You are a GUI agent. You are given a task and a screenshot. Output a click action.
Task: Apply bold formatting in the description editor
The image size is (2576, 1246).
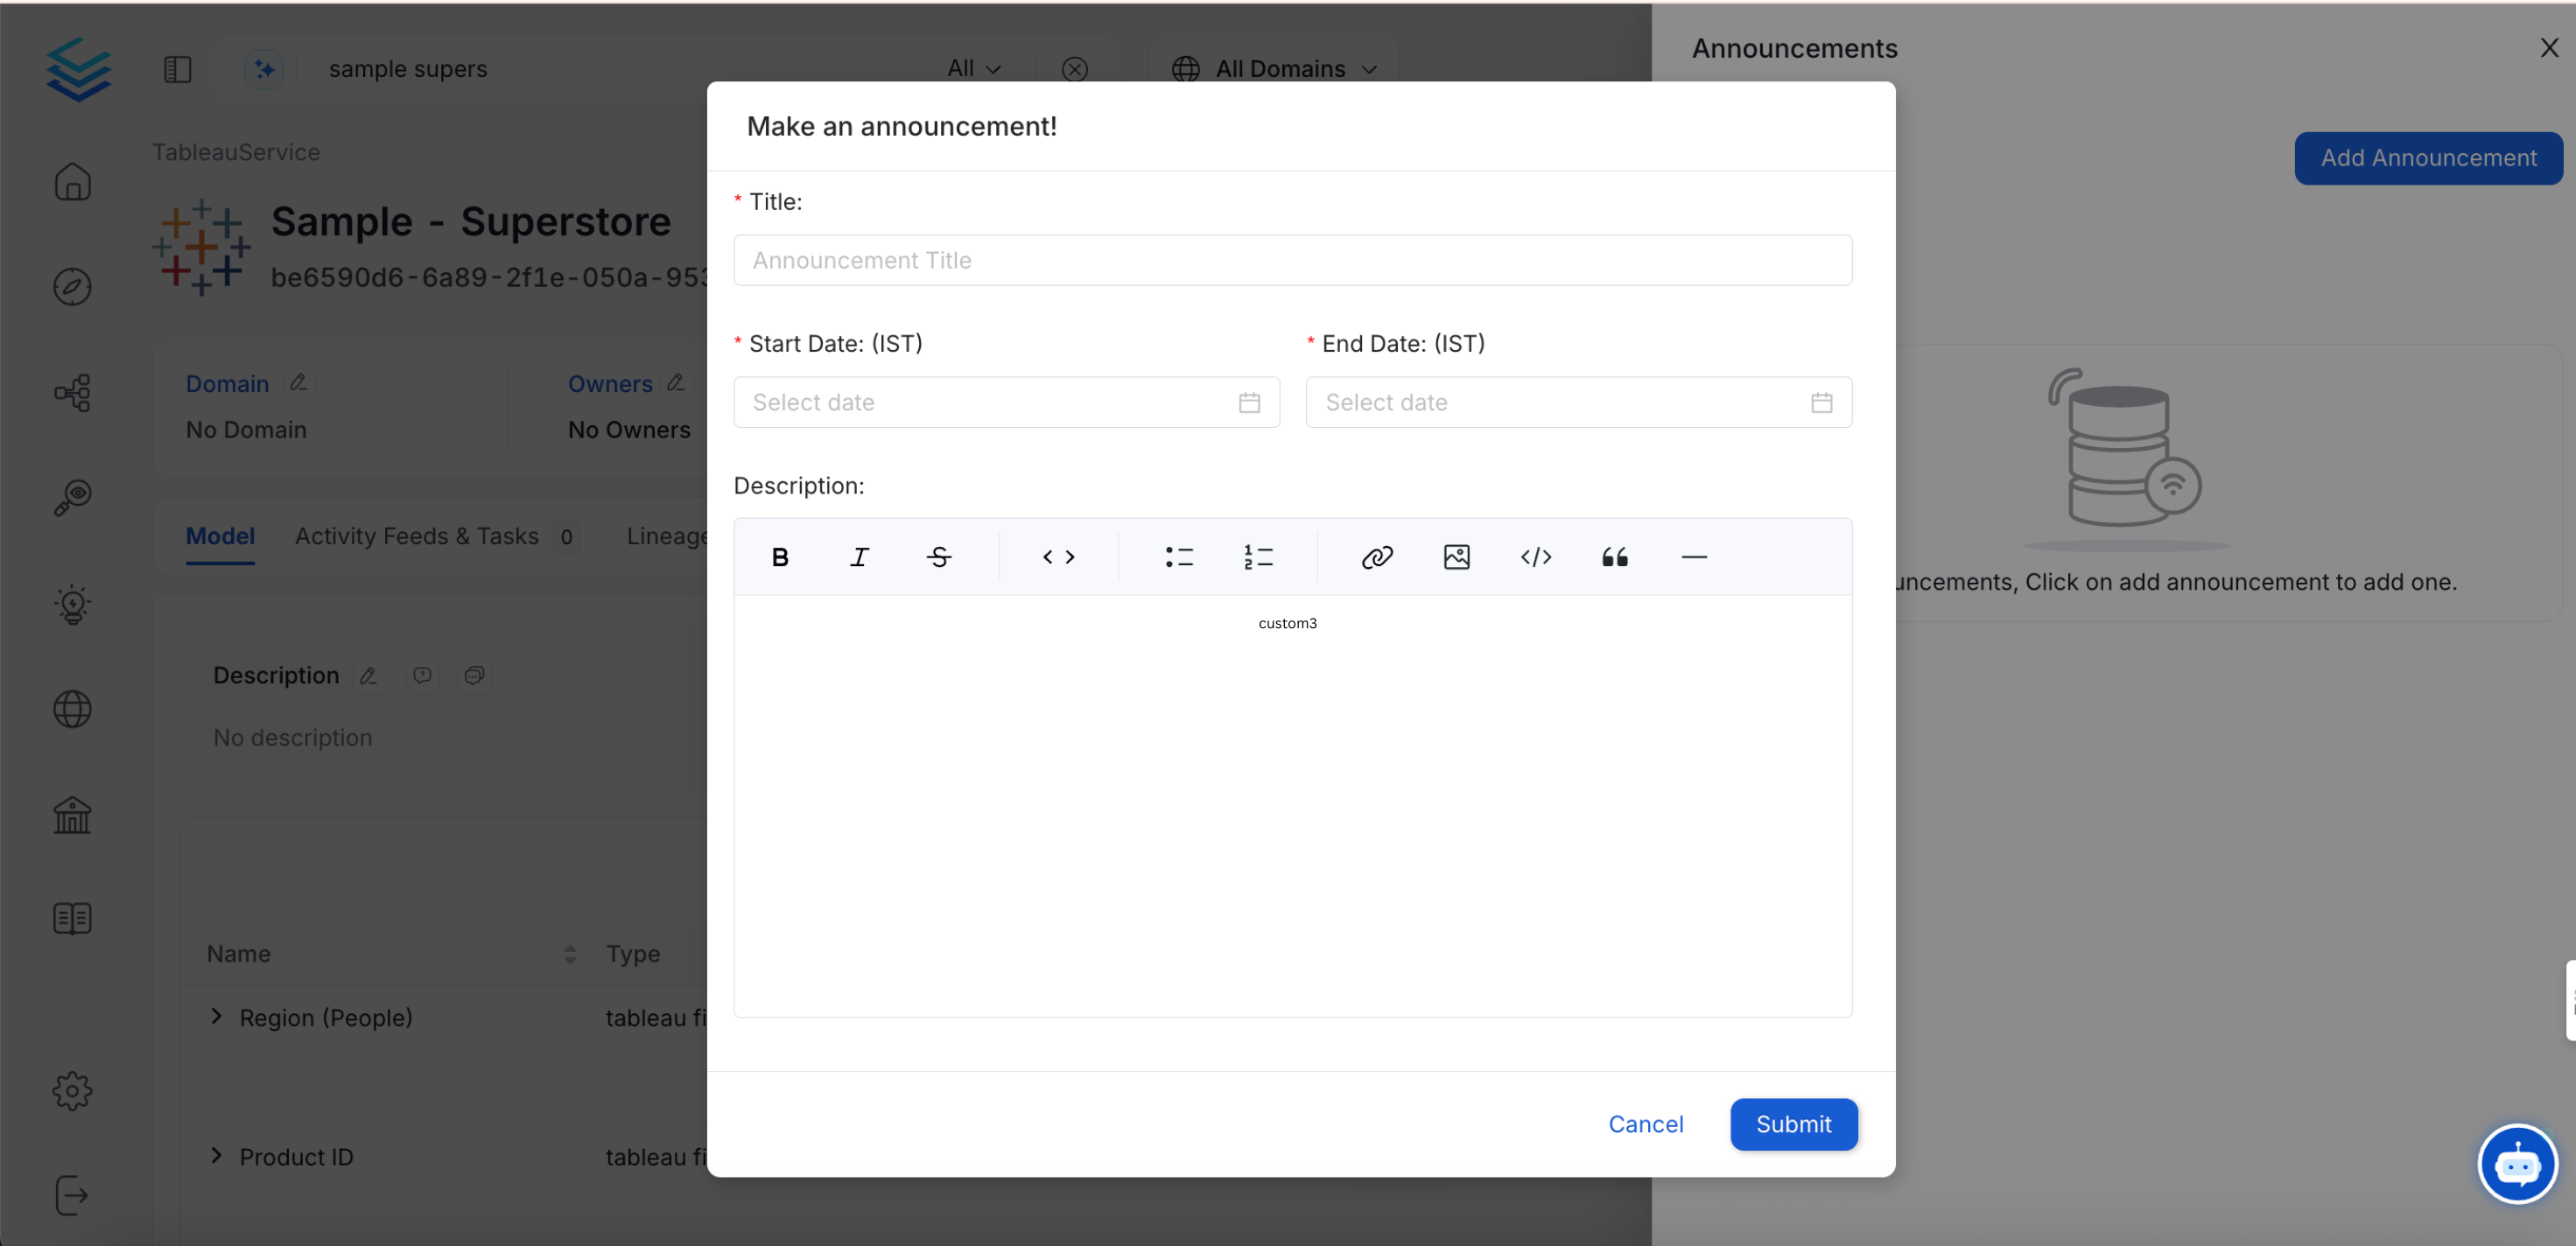(780, 557)
